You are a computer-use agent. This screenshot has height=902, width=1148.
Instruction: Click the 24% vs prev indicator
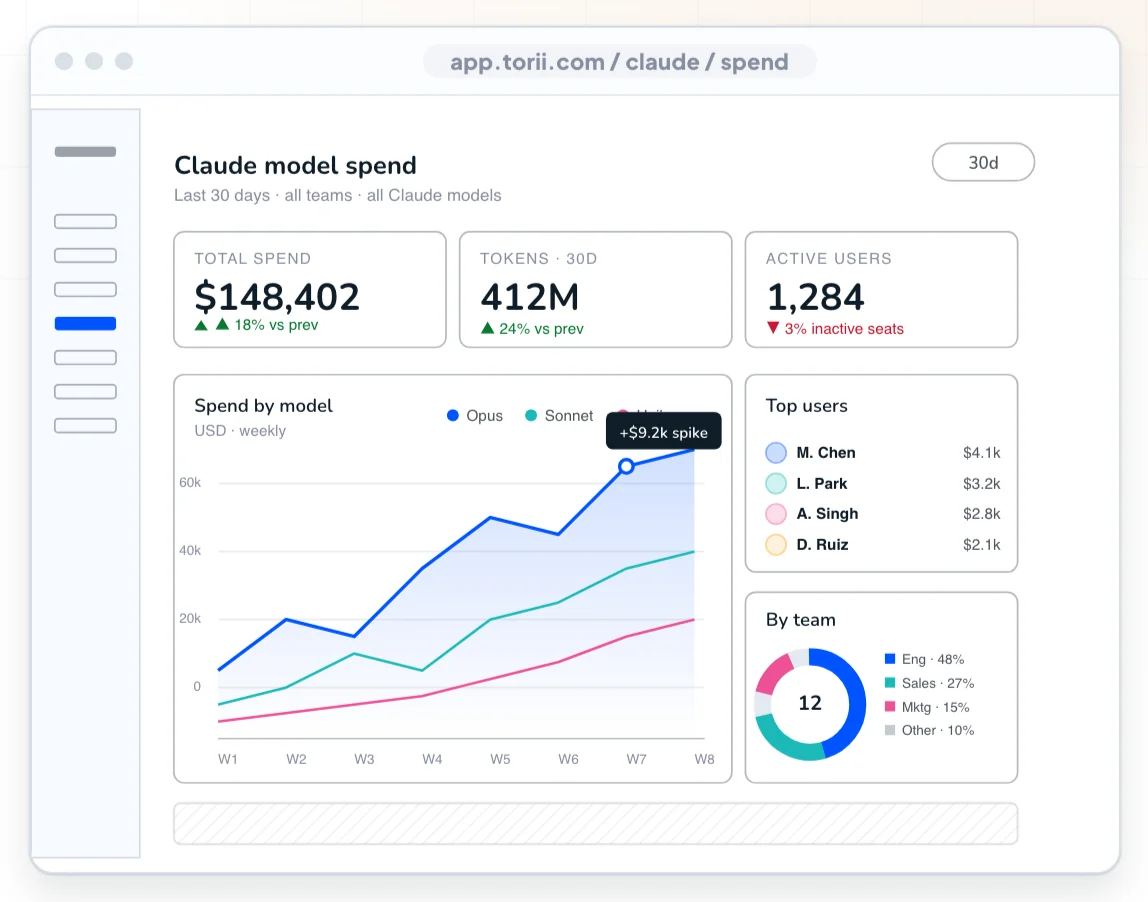(532, 329)
